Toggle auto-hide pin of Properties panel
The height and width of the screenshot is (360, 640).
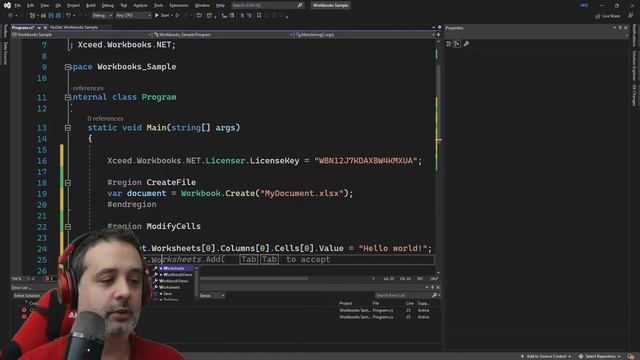[620, 28]
